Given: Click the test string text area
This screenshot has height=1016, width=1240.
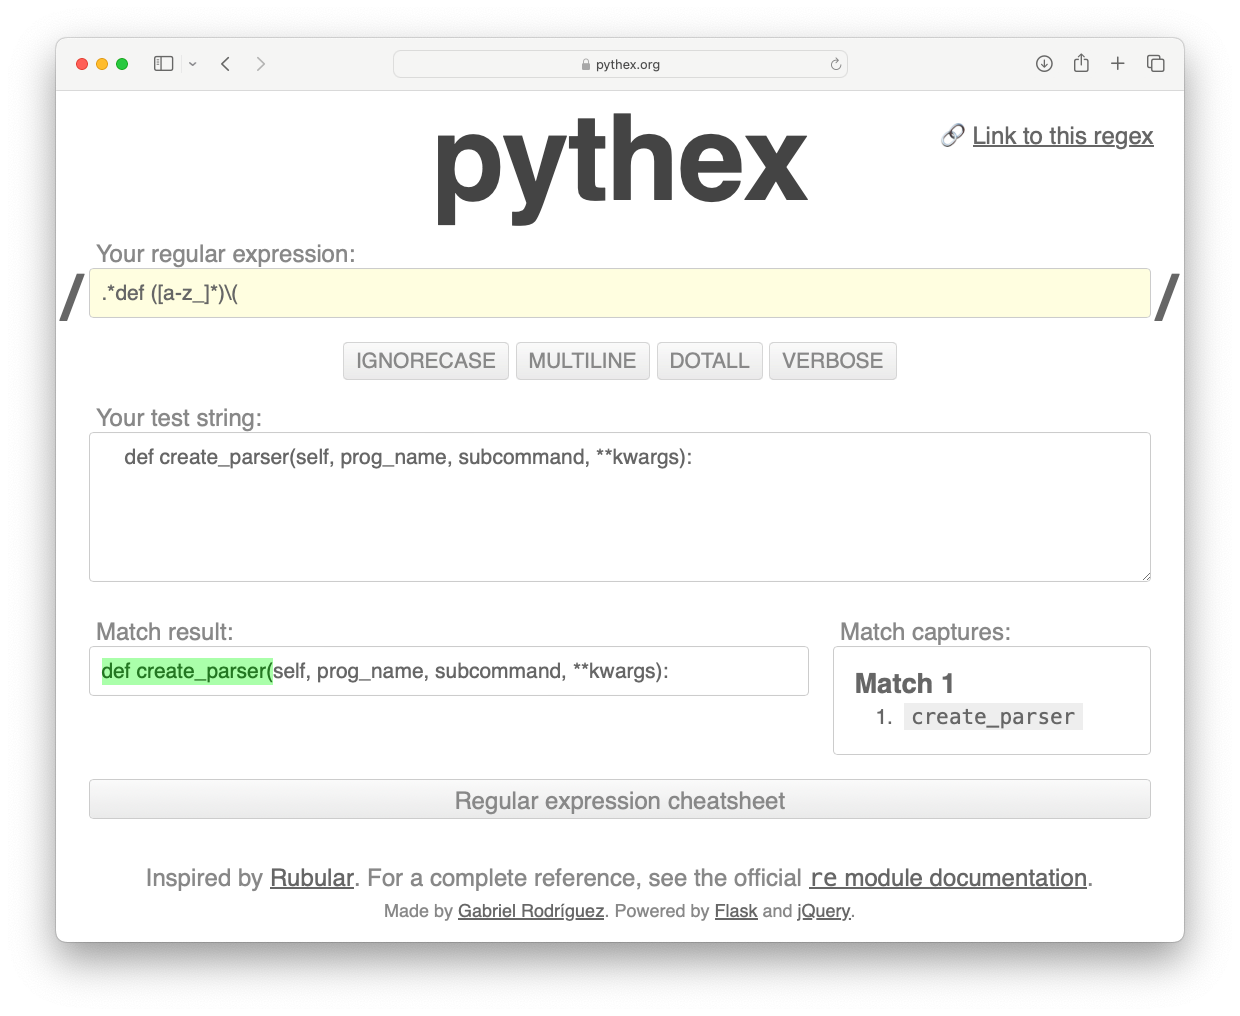Looking at the screenshot, I should tap(620, 507).
